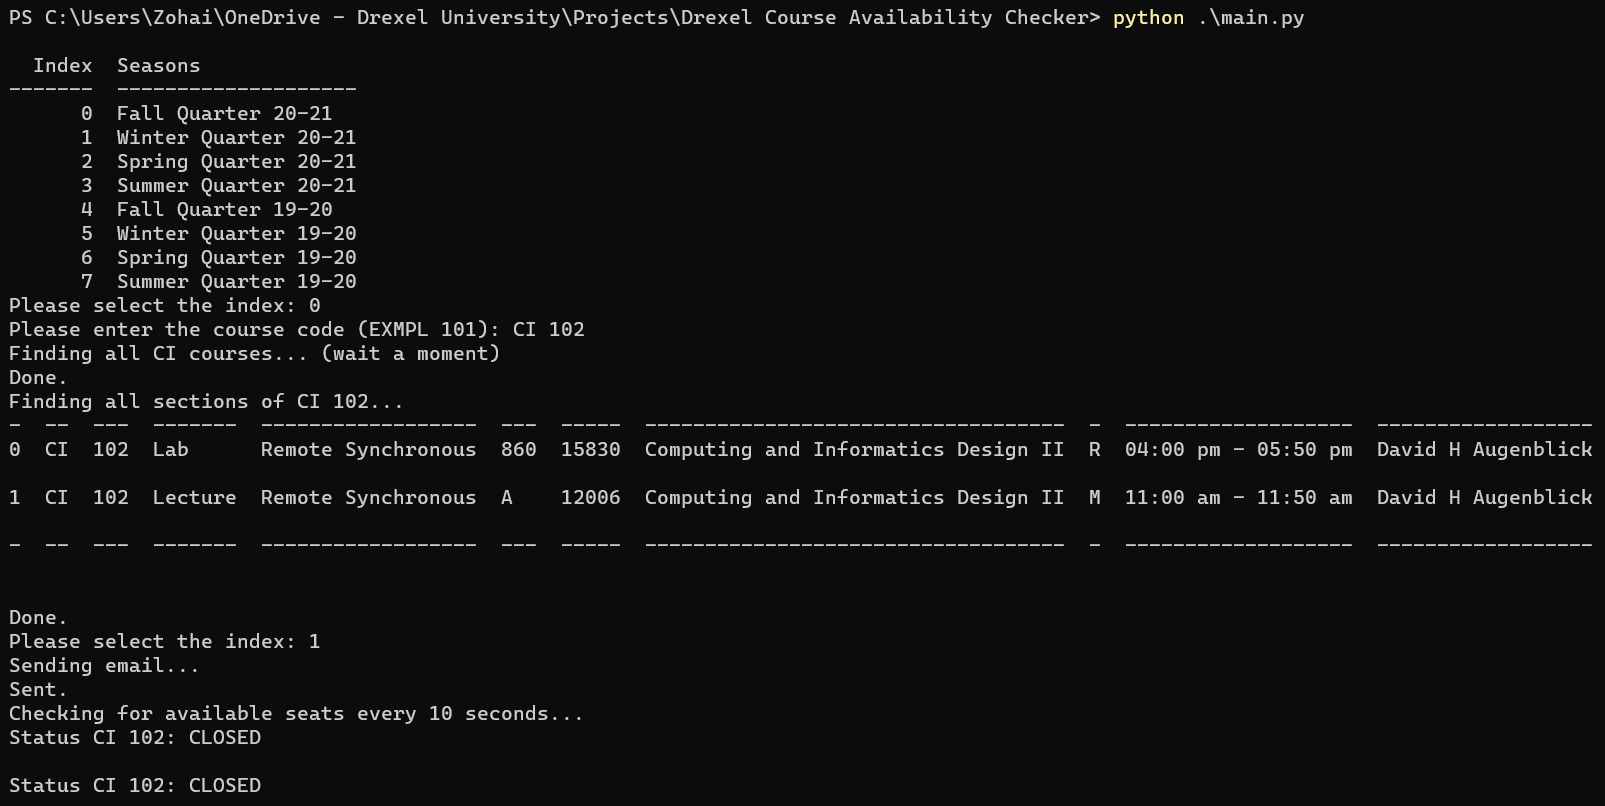The image size is (1605, 806).
Task: Click 'Lecture' in the second section row
Action: click(194, 498)
